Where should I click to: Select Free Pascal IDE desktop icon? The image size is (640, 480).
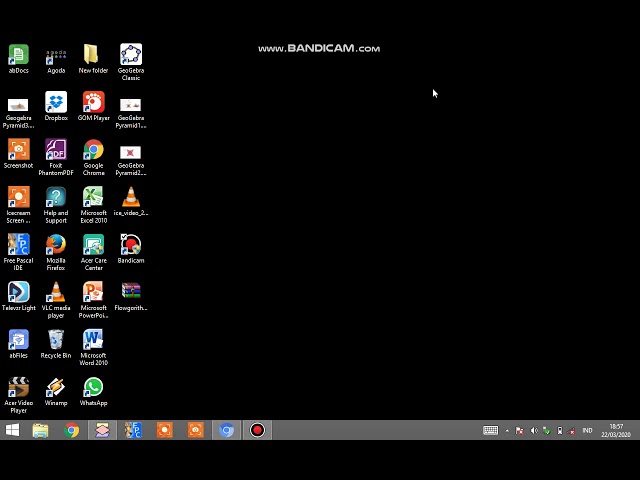18,252
